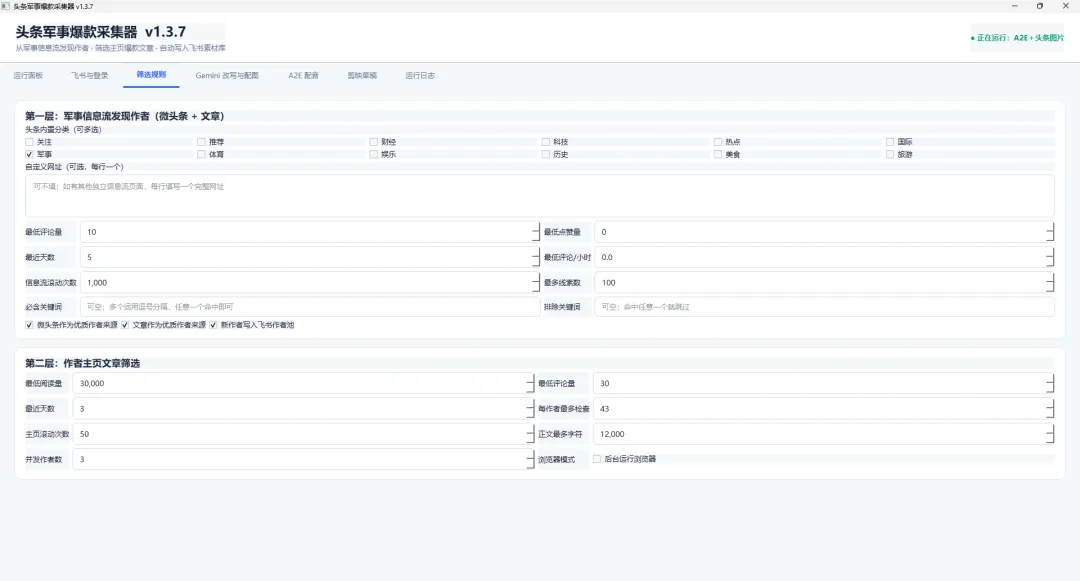Select the 筛选规则 tab

coord(151,75)
